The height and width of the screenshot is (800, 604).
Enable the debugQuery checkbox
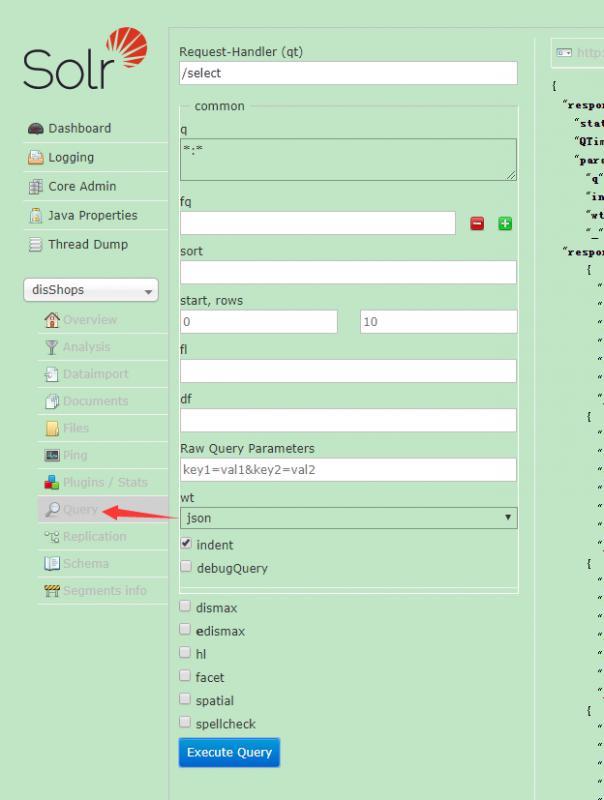point(186,566)
